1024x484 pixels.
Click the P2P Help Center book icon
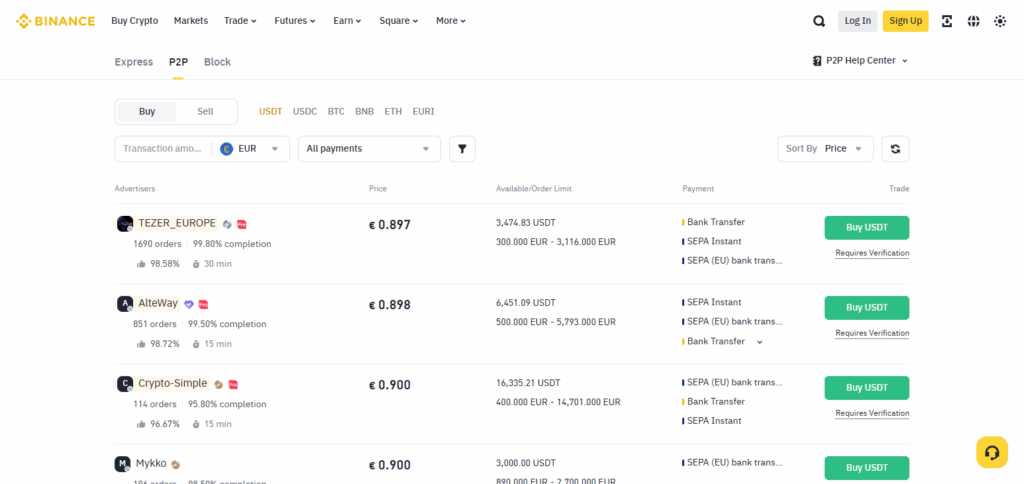click(x=817, y=61)
